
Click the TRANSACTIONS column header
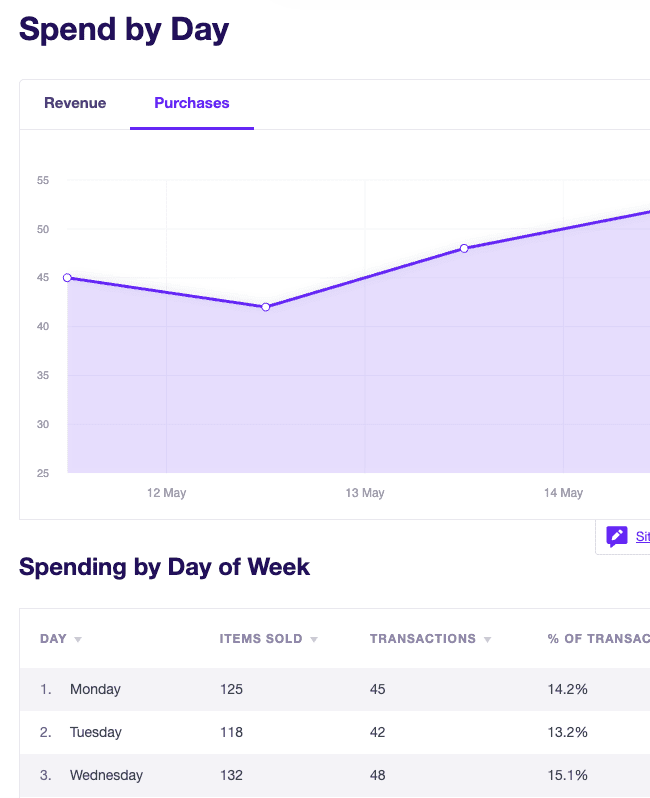tap(422, 639)
